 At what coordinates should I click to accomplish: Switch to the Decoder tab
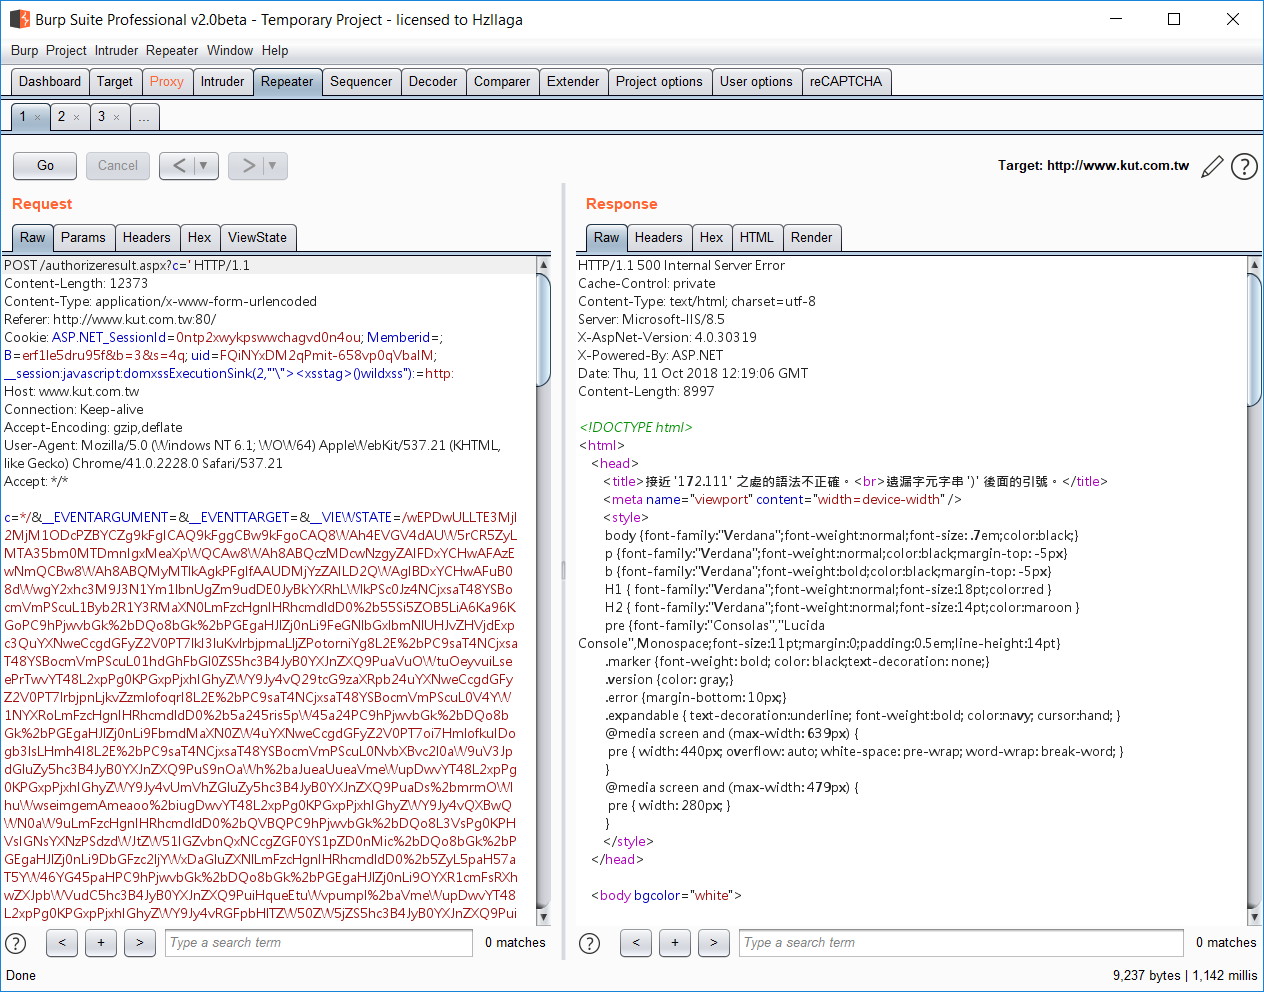coord(433,82)
